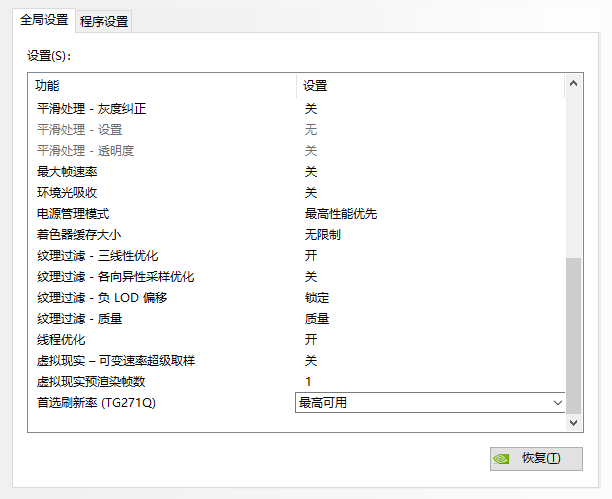
Task: Click the 恢复 restore button
Action: click(536, 458)
